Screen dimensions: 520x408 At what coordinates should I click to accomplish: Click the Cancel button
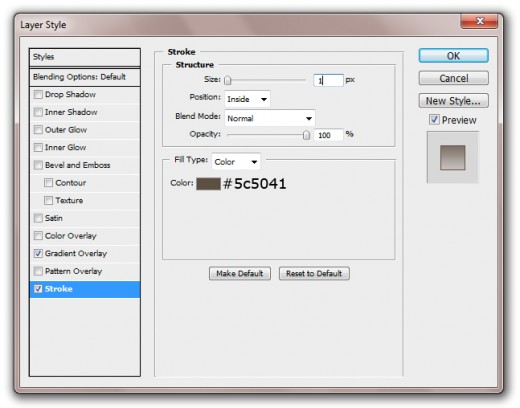[x=454, y=78]
